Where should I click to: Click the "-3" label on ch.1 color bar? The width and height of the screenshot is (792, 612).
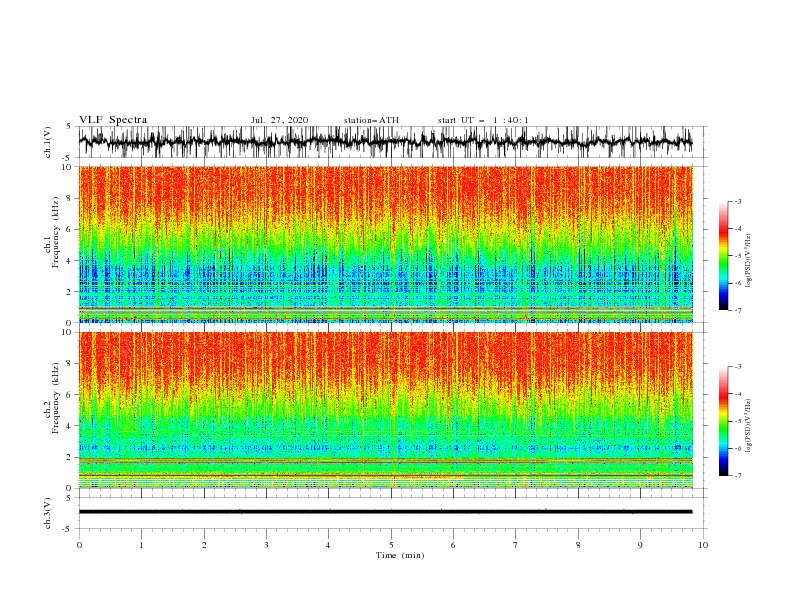pyautogui.click(x=738, y=201)
